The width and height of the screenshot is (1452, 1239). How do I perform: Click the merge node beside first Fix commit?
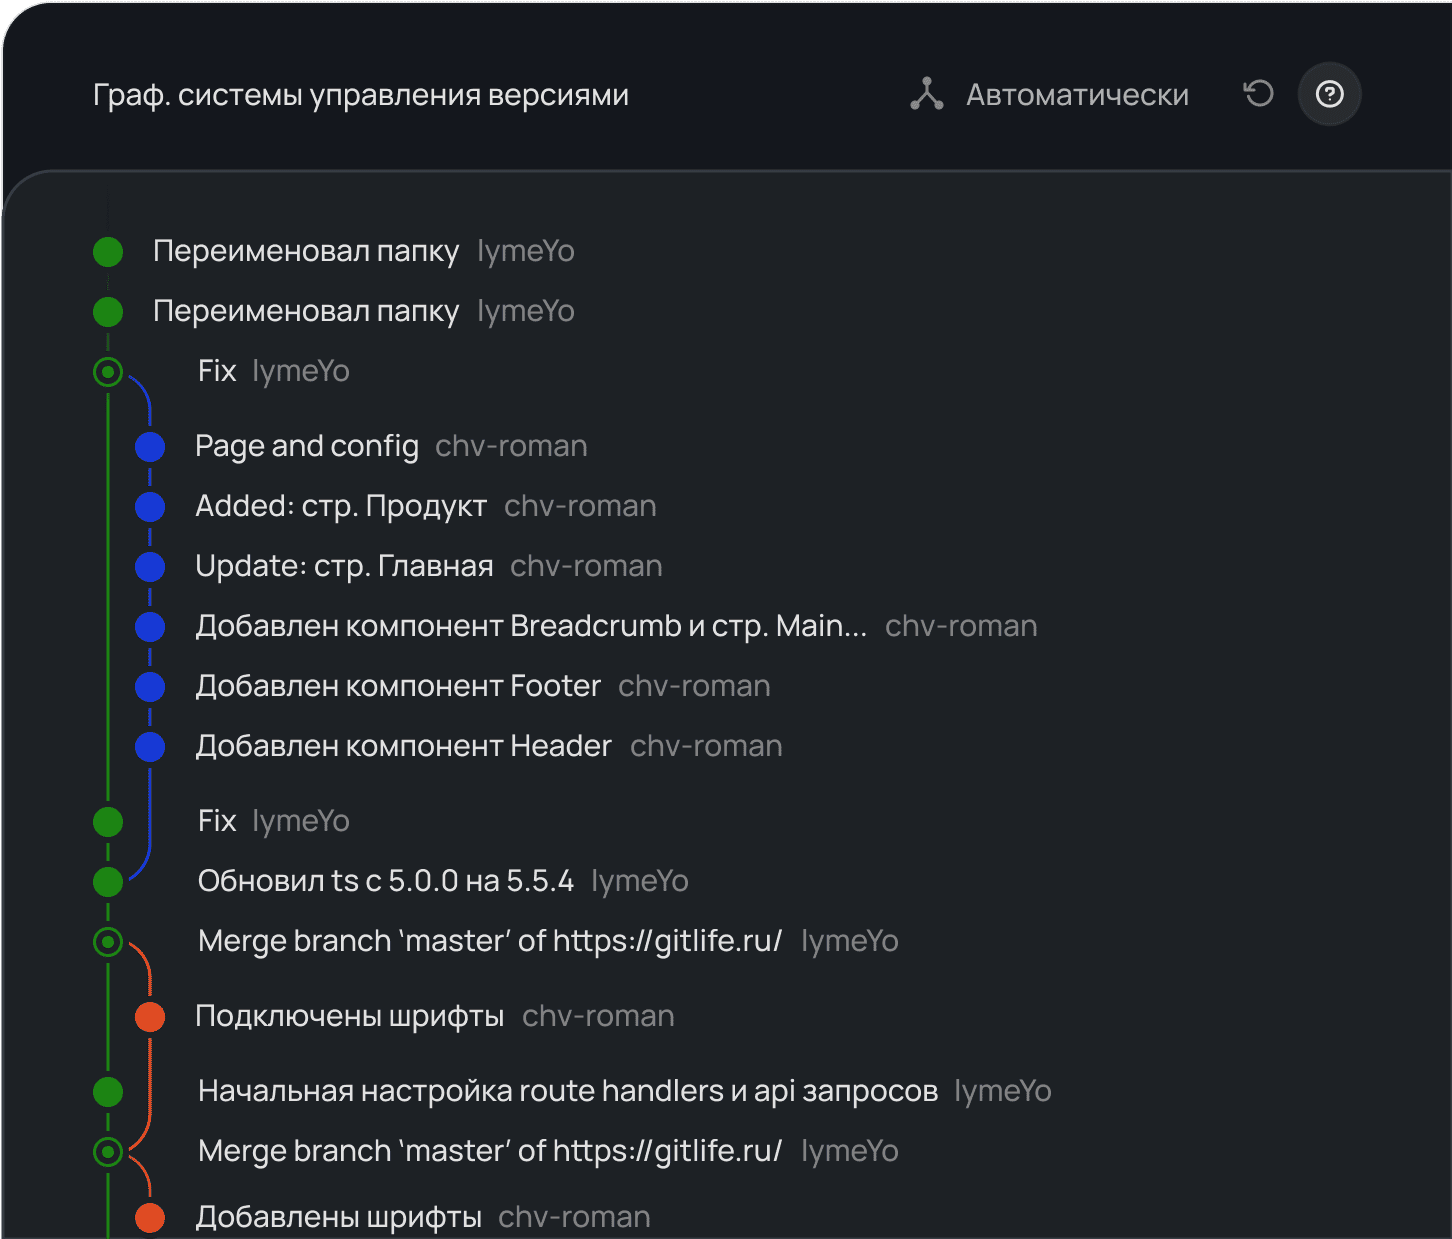click(108, 372)
